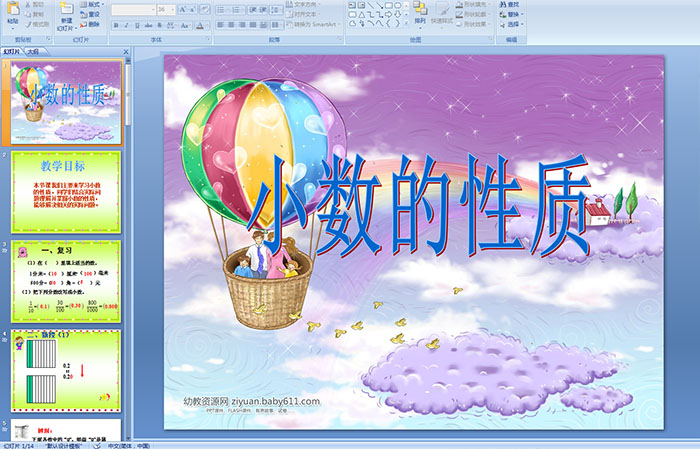
Task: Select the Rectangle shape in gallery
Action: coord(388,5)
